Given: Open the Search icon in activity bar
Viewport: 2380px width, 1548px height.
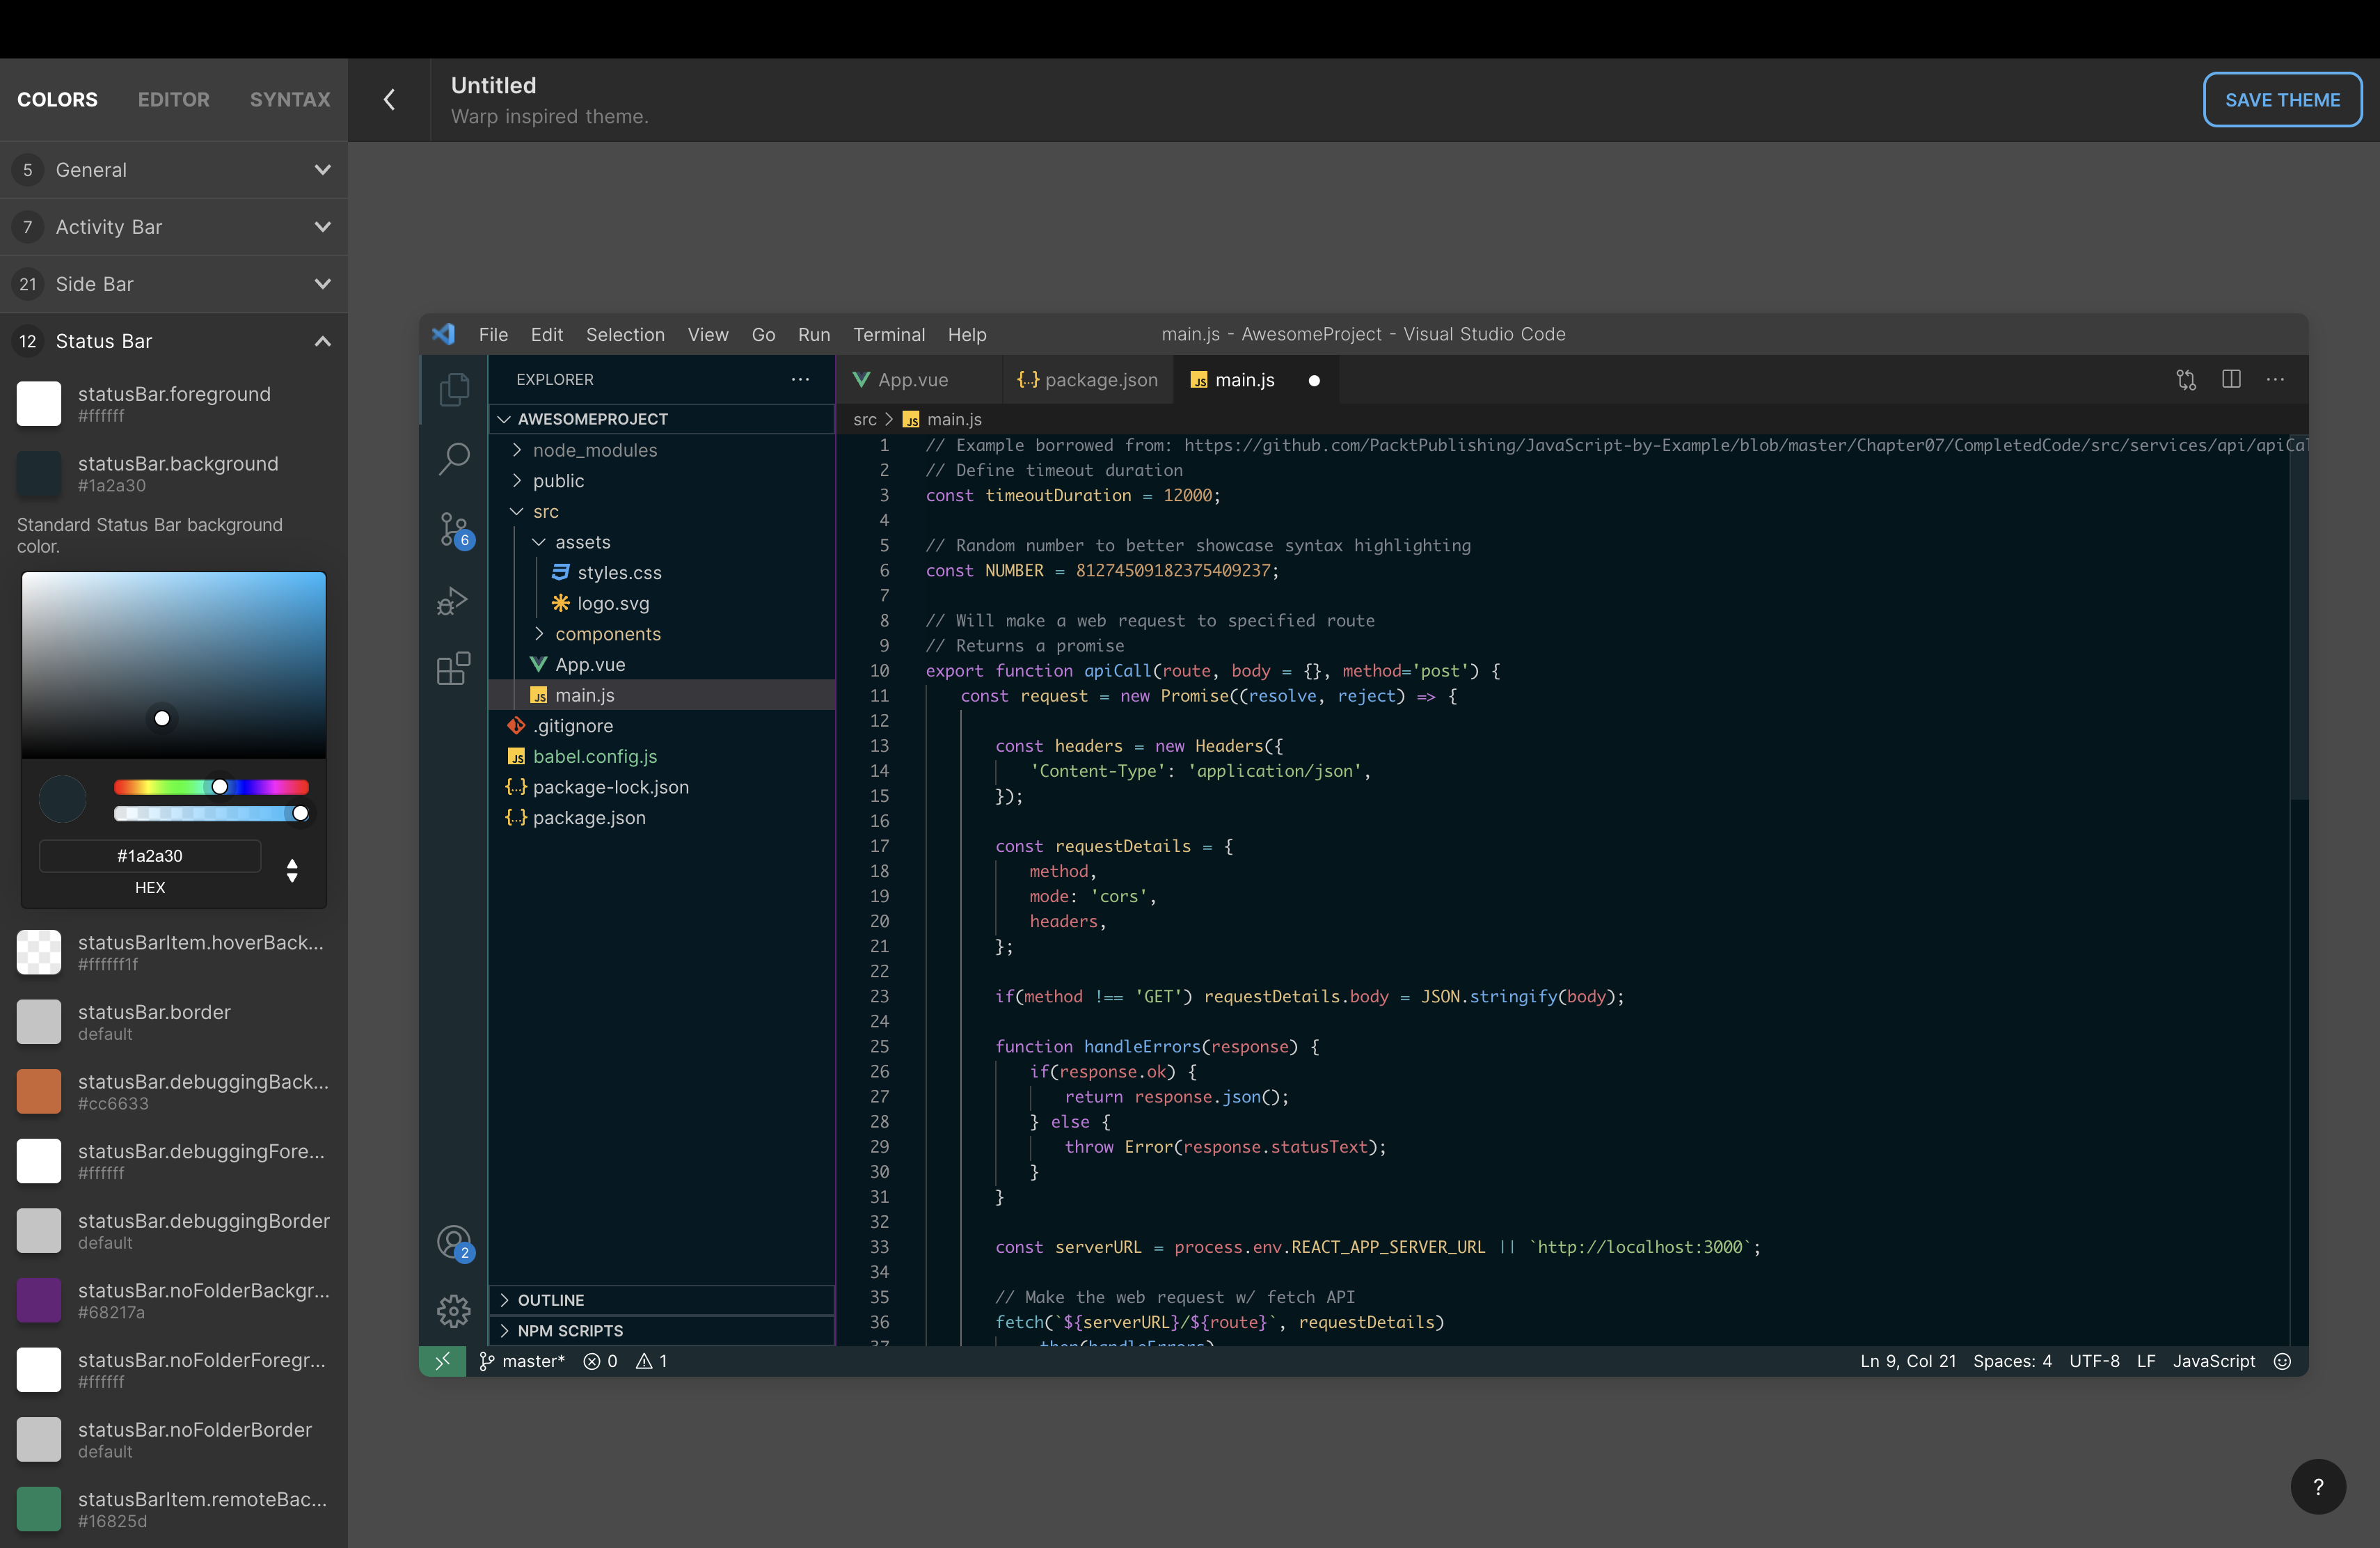Looking at the screenshot, I should point(454,459).
